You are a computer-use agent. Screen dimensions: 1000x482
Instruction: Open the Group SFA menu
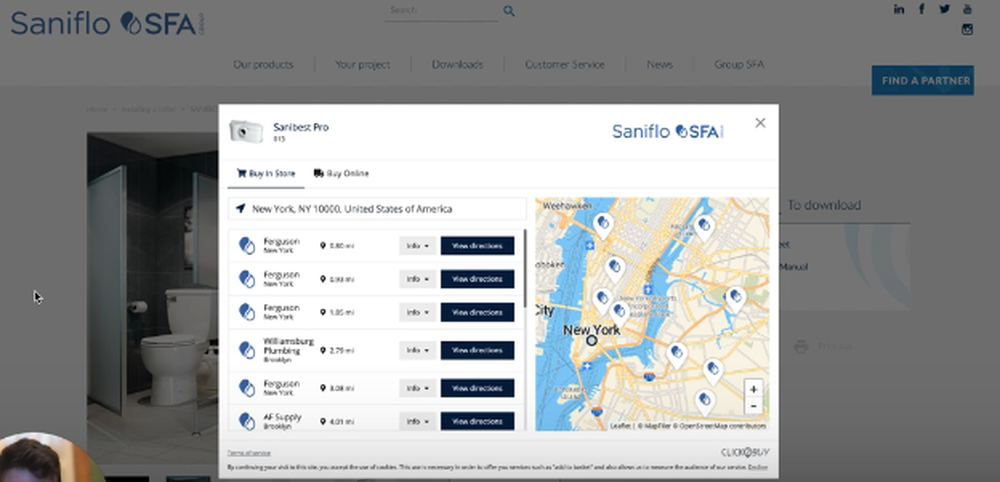point(739,64)
